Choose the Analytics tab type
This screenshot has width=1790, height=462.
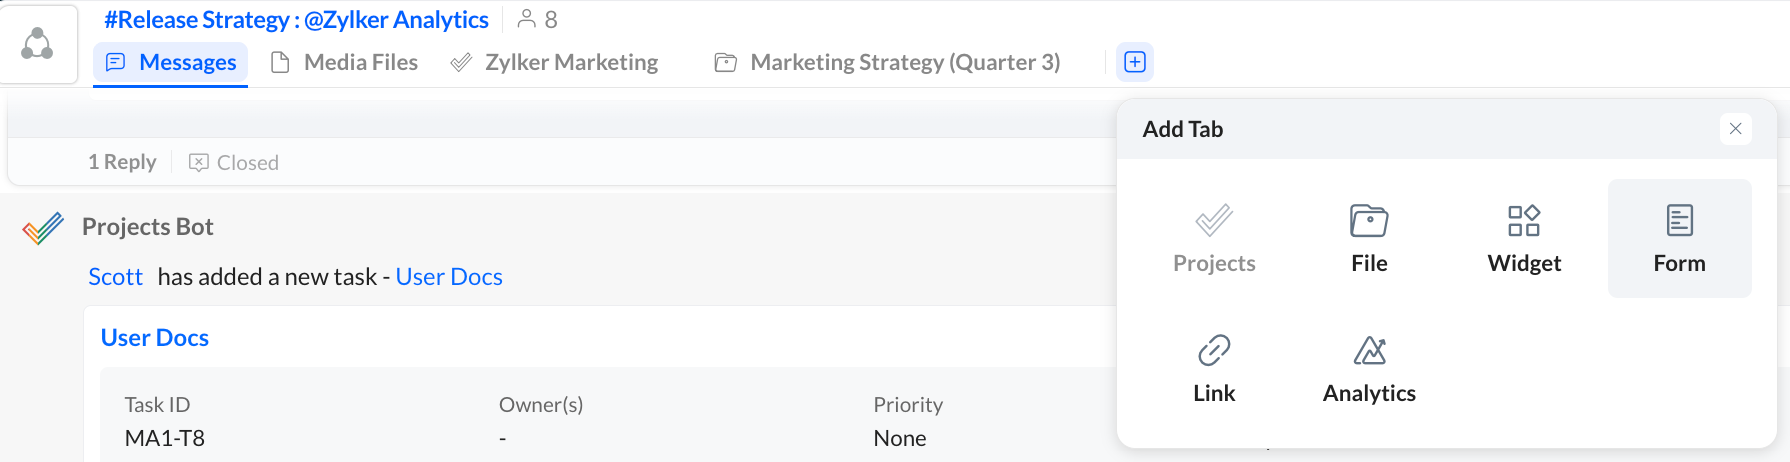click(x=1369, y=368)
